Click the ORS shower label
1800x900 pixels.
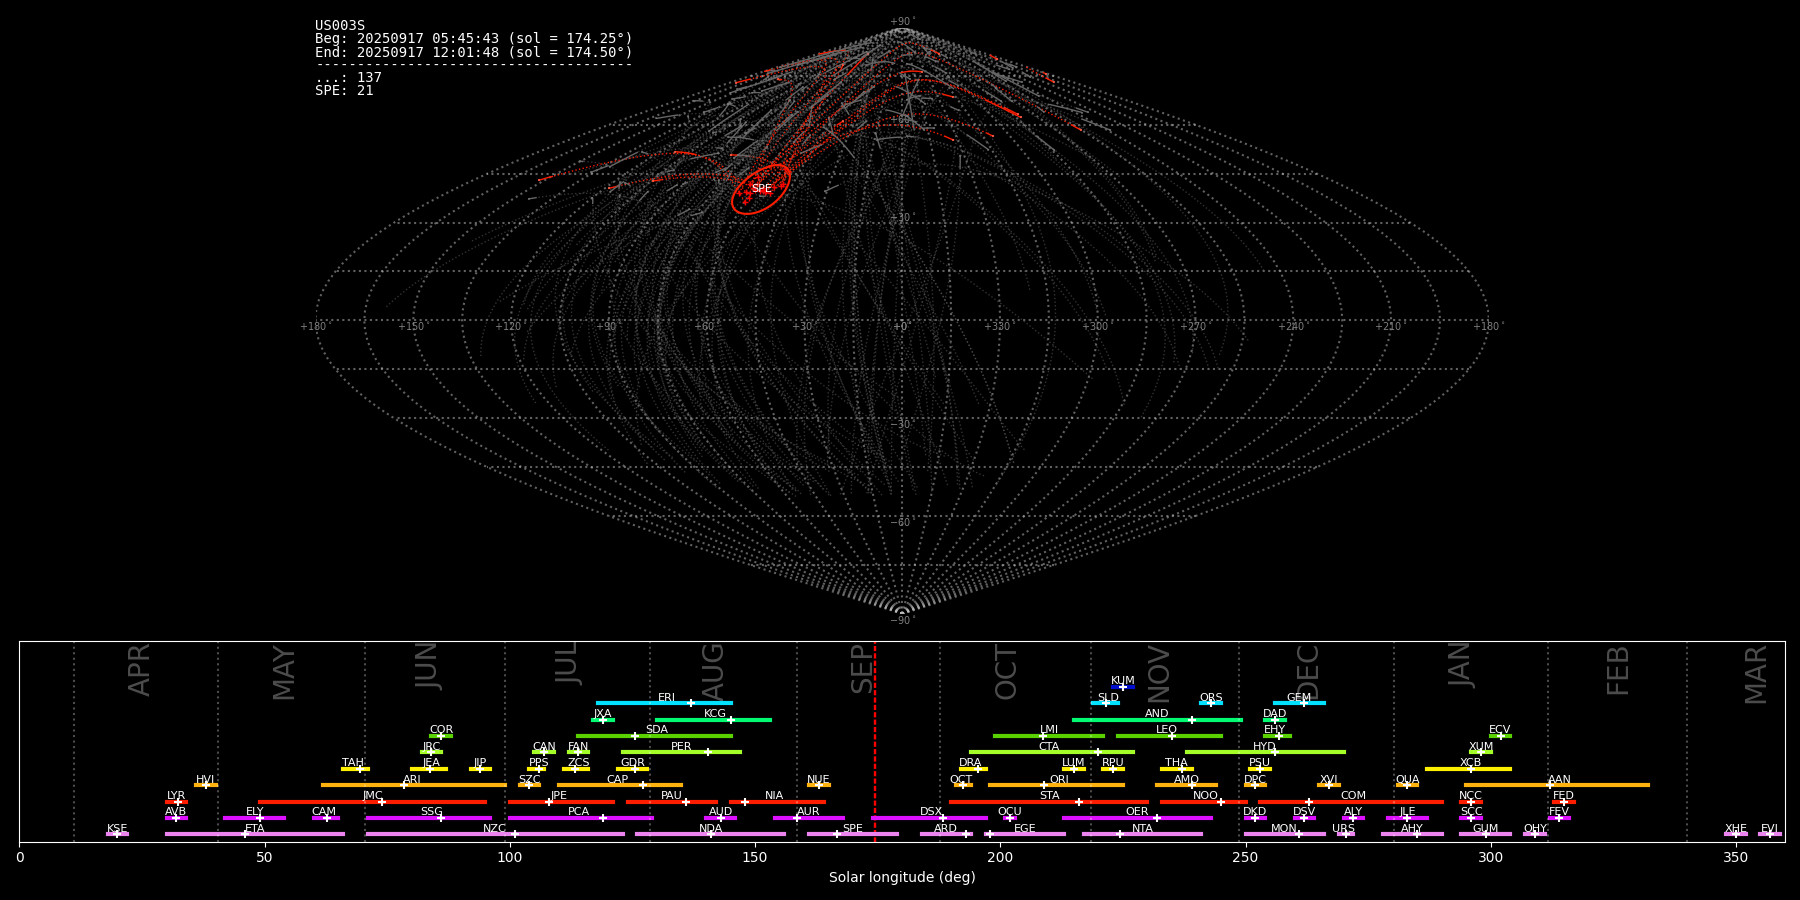pos(1211,697)
